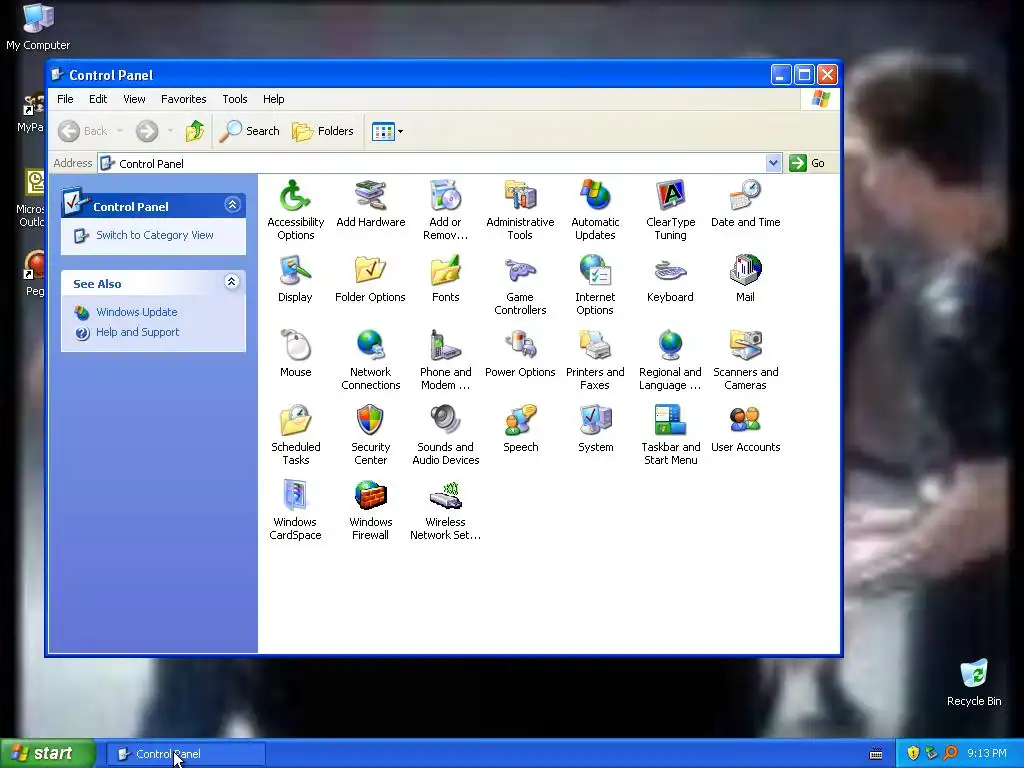This screenshot has height=768, width=1024.
Task: Toggle the Folders pane button
Action: [323, 131]
